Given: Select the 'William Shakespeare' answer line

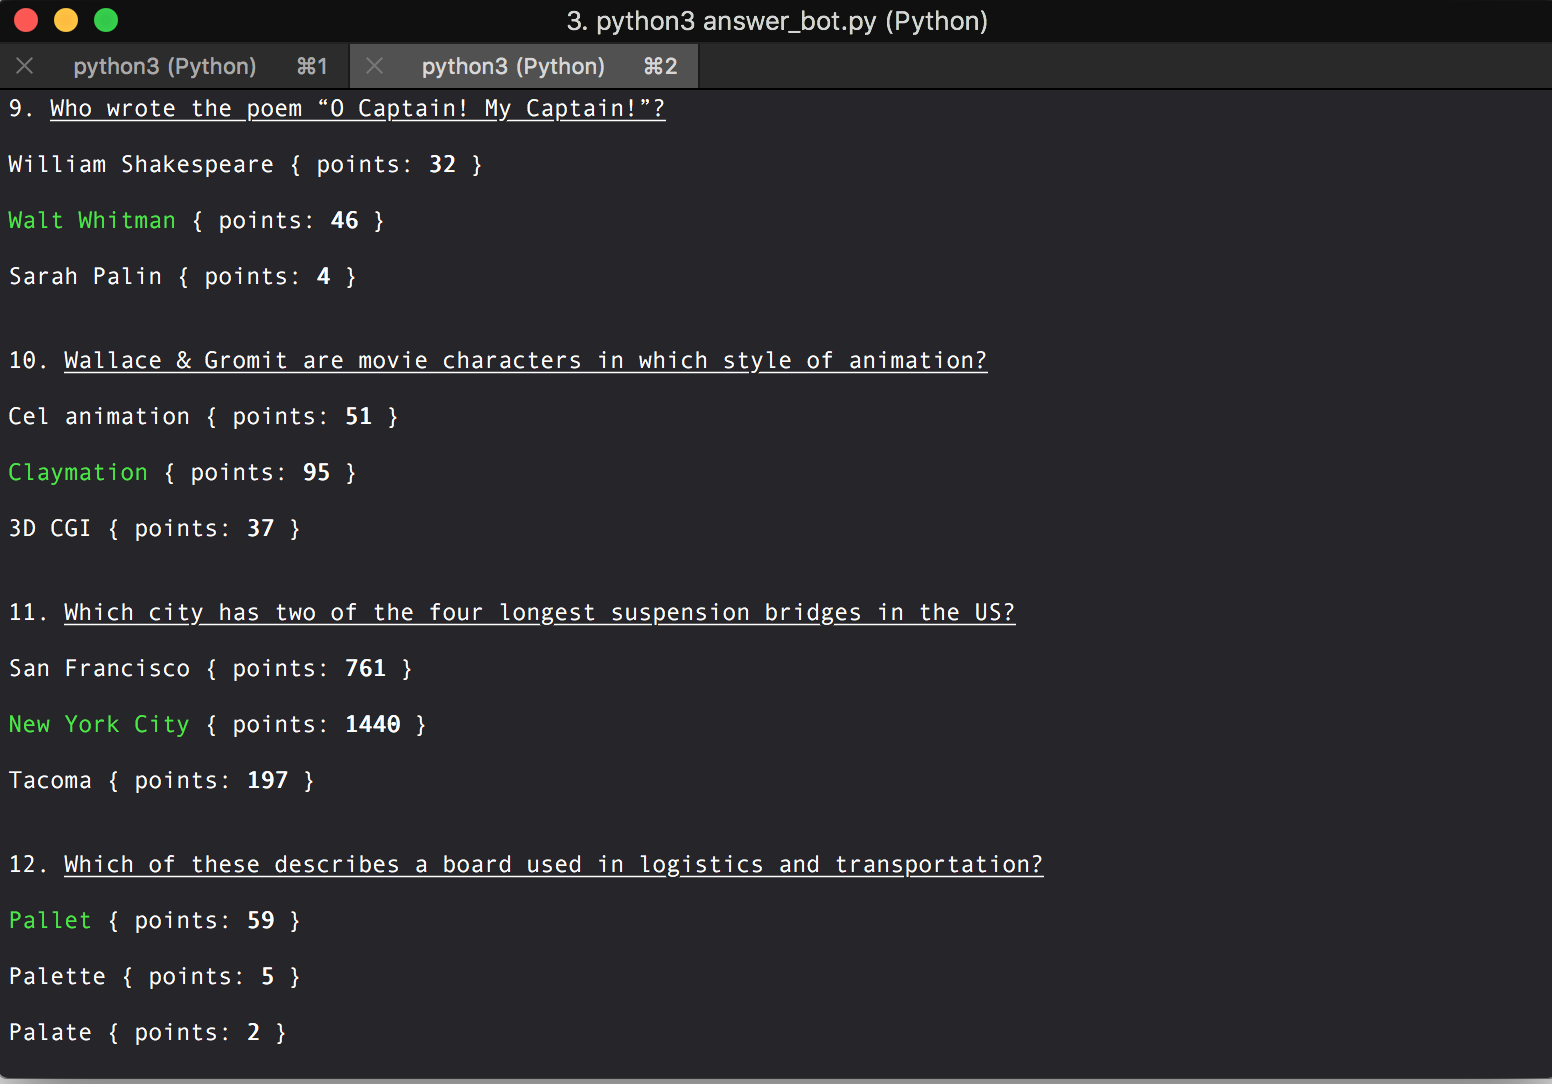Looking at the screenshot, I should tap(245, 165).
